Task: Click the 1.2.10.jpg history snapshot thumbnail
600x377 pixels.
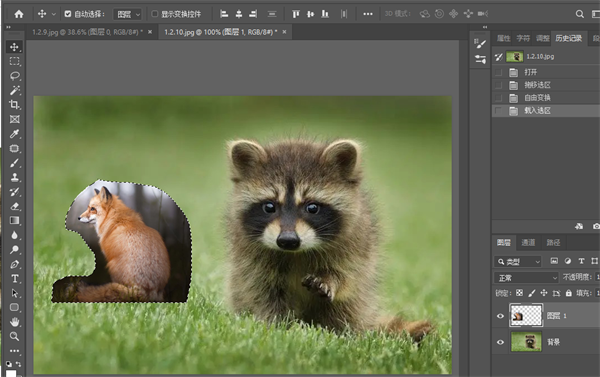Action: (x=515, y=57)
